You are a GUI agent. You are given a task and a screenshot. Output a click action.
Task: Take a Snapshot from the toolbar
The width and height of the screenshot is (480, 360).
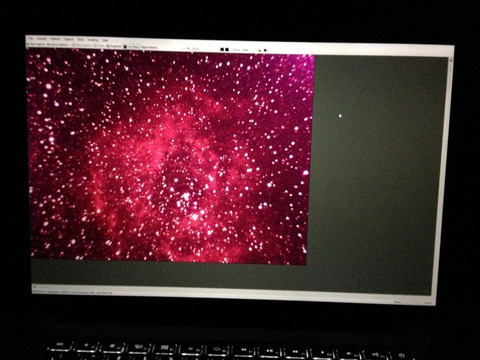pyautogui.click(x=114, y=46)
